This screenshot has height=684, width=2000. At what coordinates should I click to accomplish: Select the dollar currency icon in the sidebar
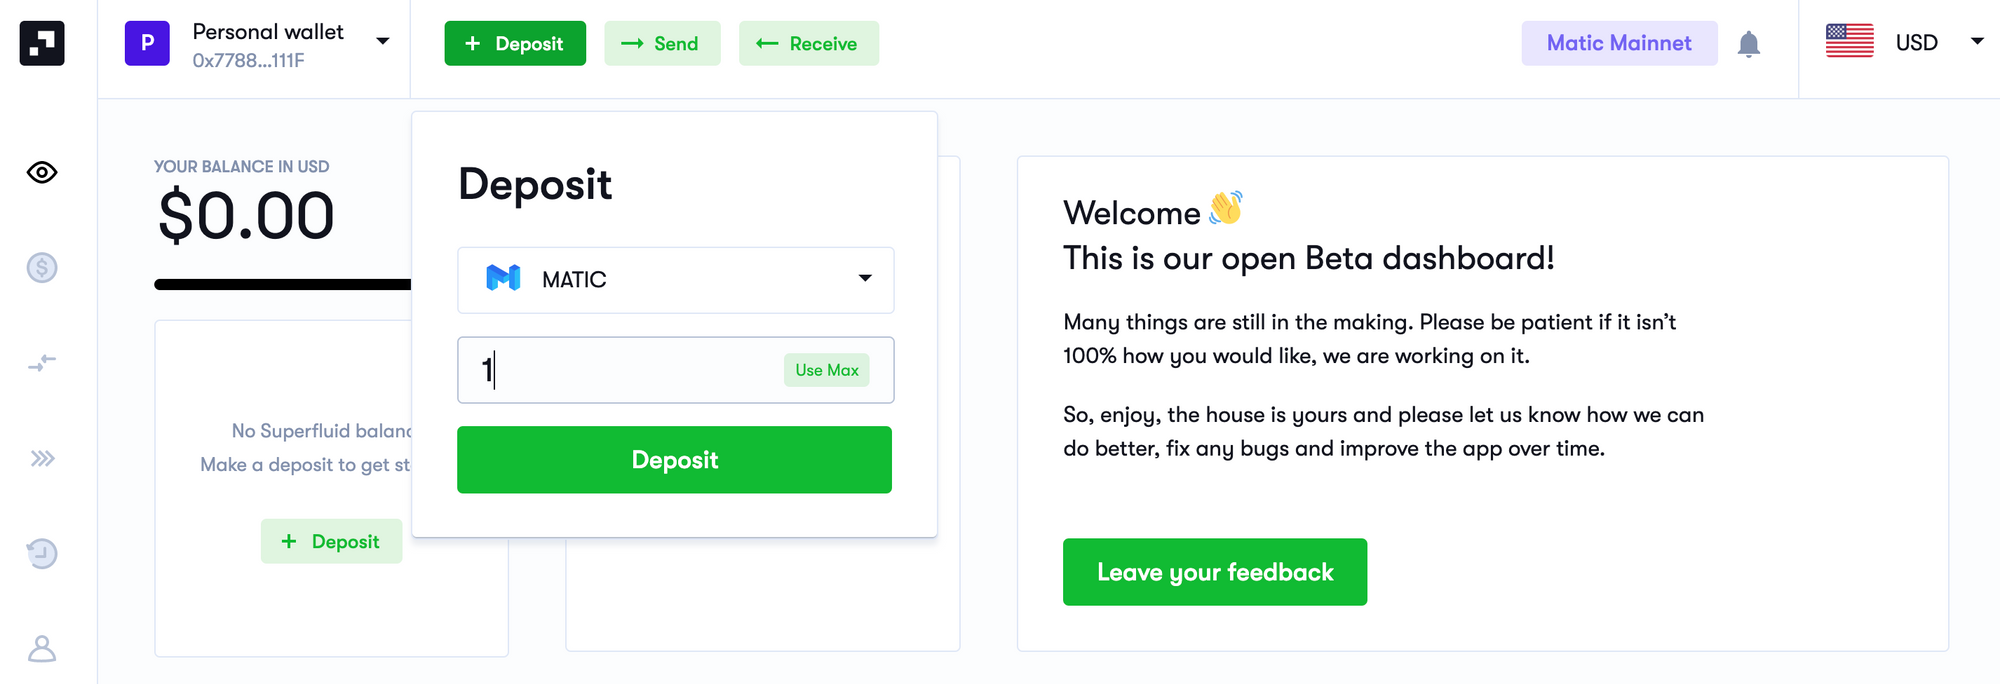42,267
